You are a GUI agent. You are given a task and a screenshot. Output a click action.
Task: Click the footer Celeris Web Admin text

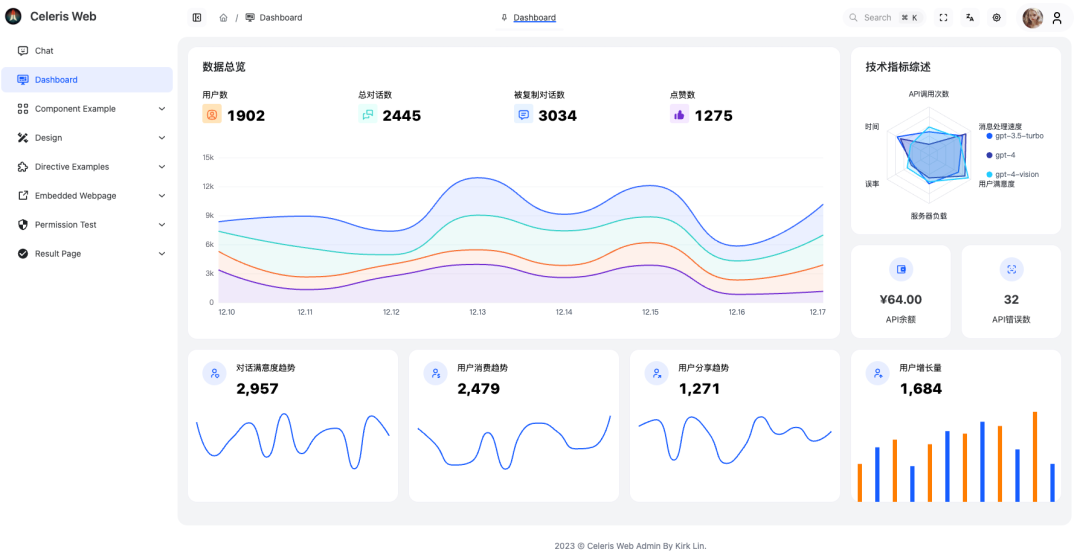tap(630, 546)
